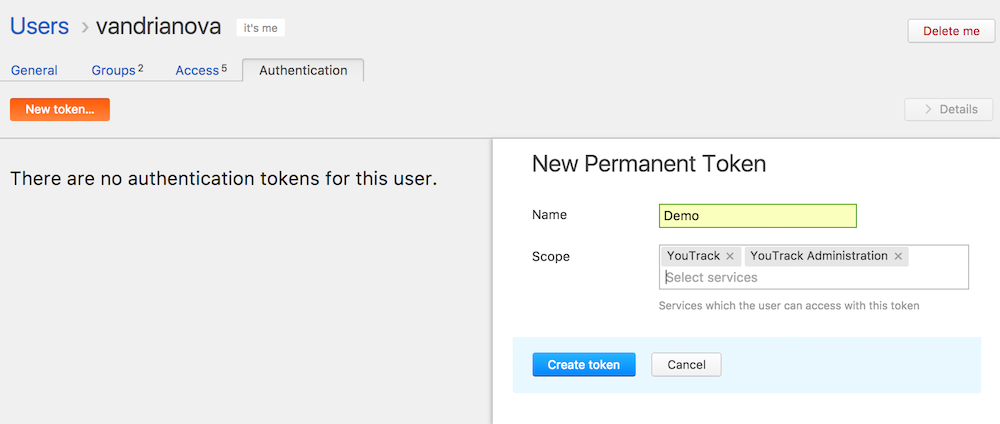Click the vandrianova username heading
Screen dimensions: 1000x424
tap(158, 27)
